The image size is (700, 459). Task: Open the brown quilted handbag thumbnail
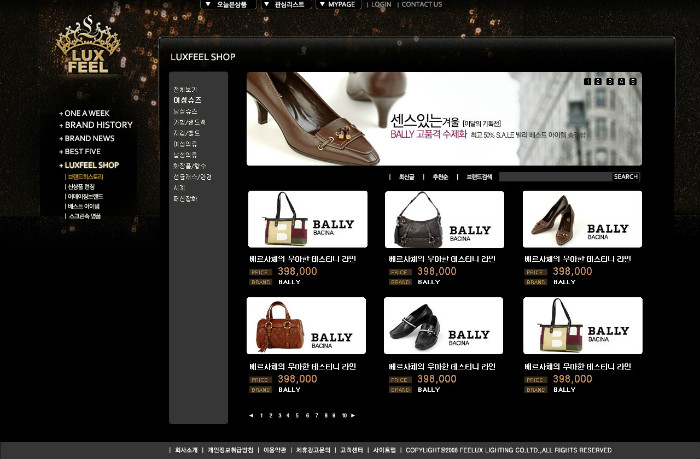coord(306,325)
